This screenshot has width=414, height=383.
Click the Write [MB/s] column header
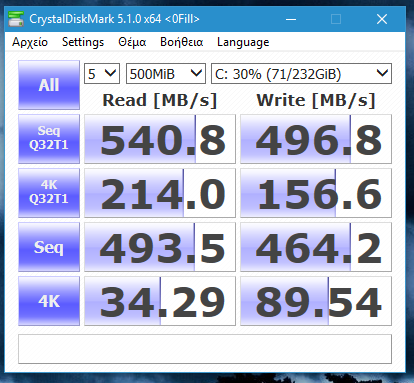pos(316,100)
